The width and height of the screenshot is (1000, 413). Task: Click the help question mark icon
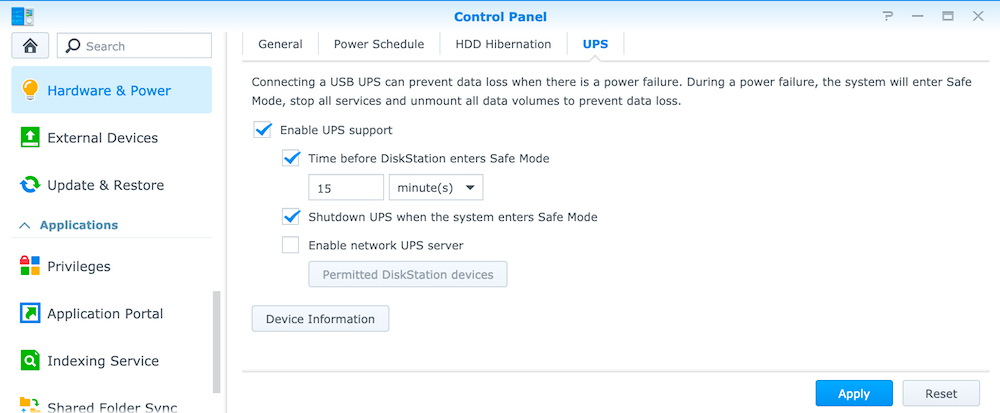click(x=888, y=17)
